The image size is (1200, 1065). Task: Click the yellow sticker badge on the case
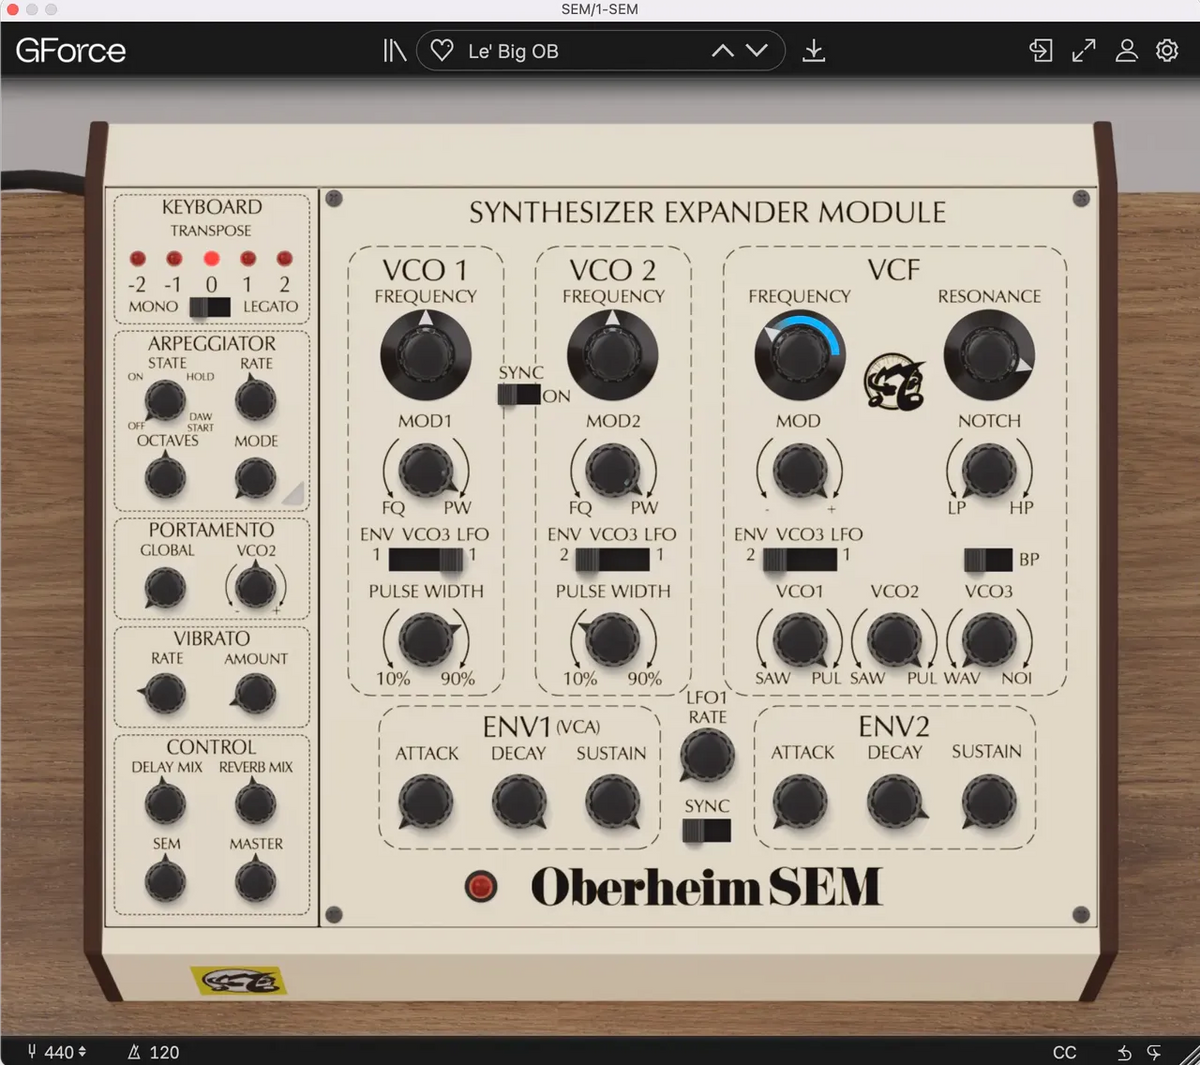click(x=238, y=980)
